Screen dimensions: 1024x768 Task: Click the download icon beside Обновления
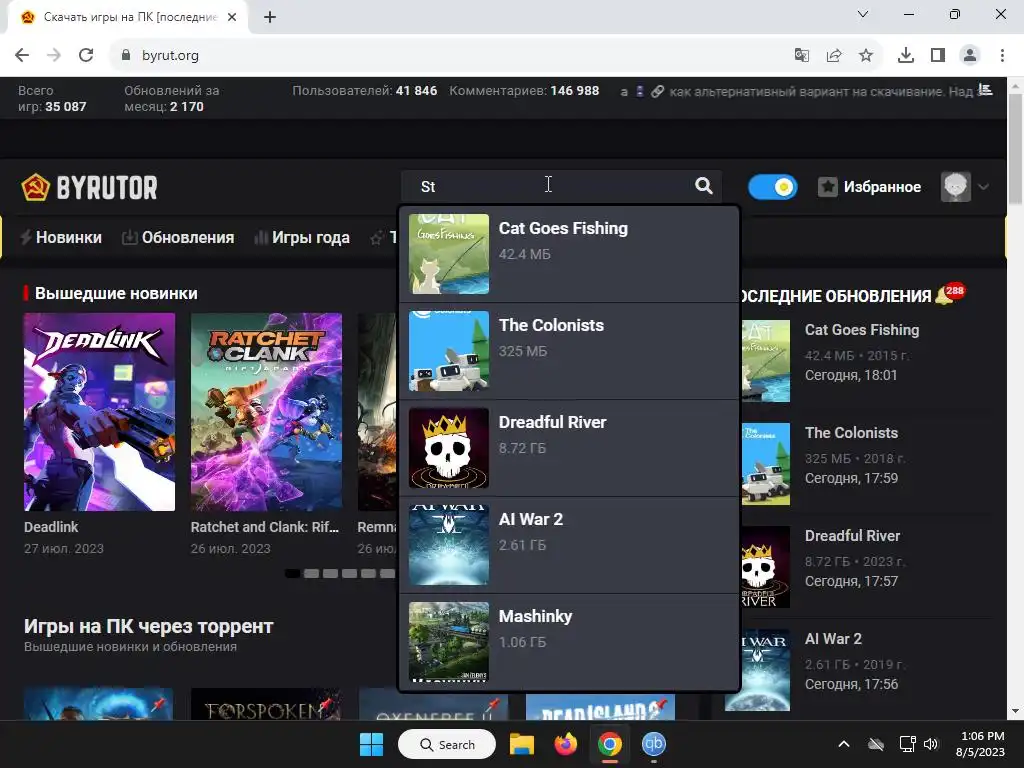coord(129,237)
